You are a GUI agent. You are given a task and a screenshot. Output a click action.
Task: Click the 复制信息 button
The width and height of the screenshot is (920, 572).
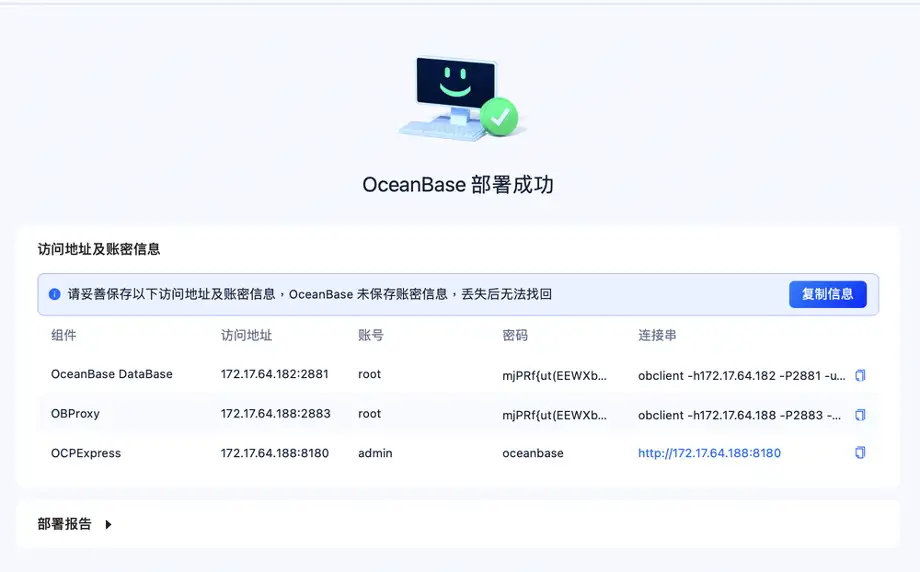pos(827,294)
